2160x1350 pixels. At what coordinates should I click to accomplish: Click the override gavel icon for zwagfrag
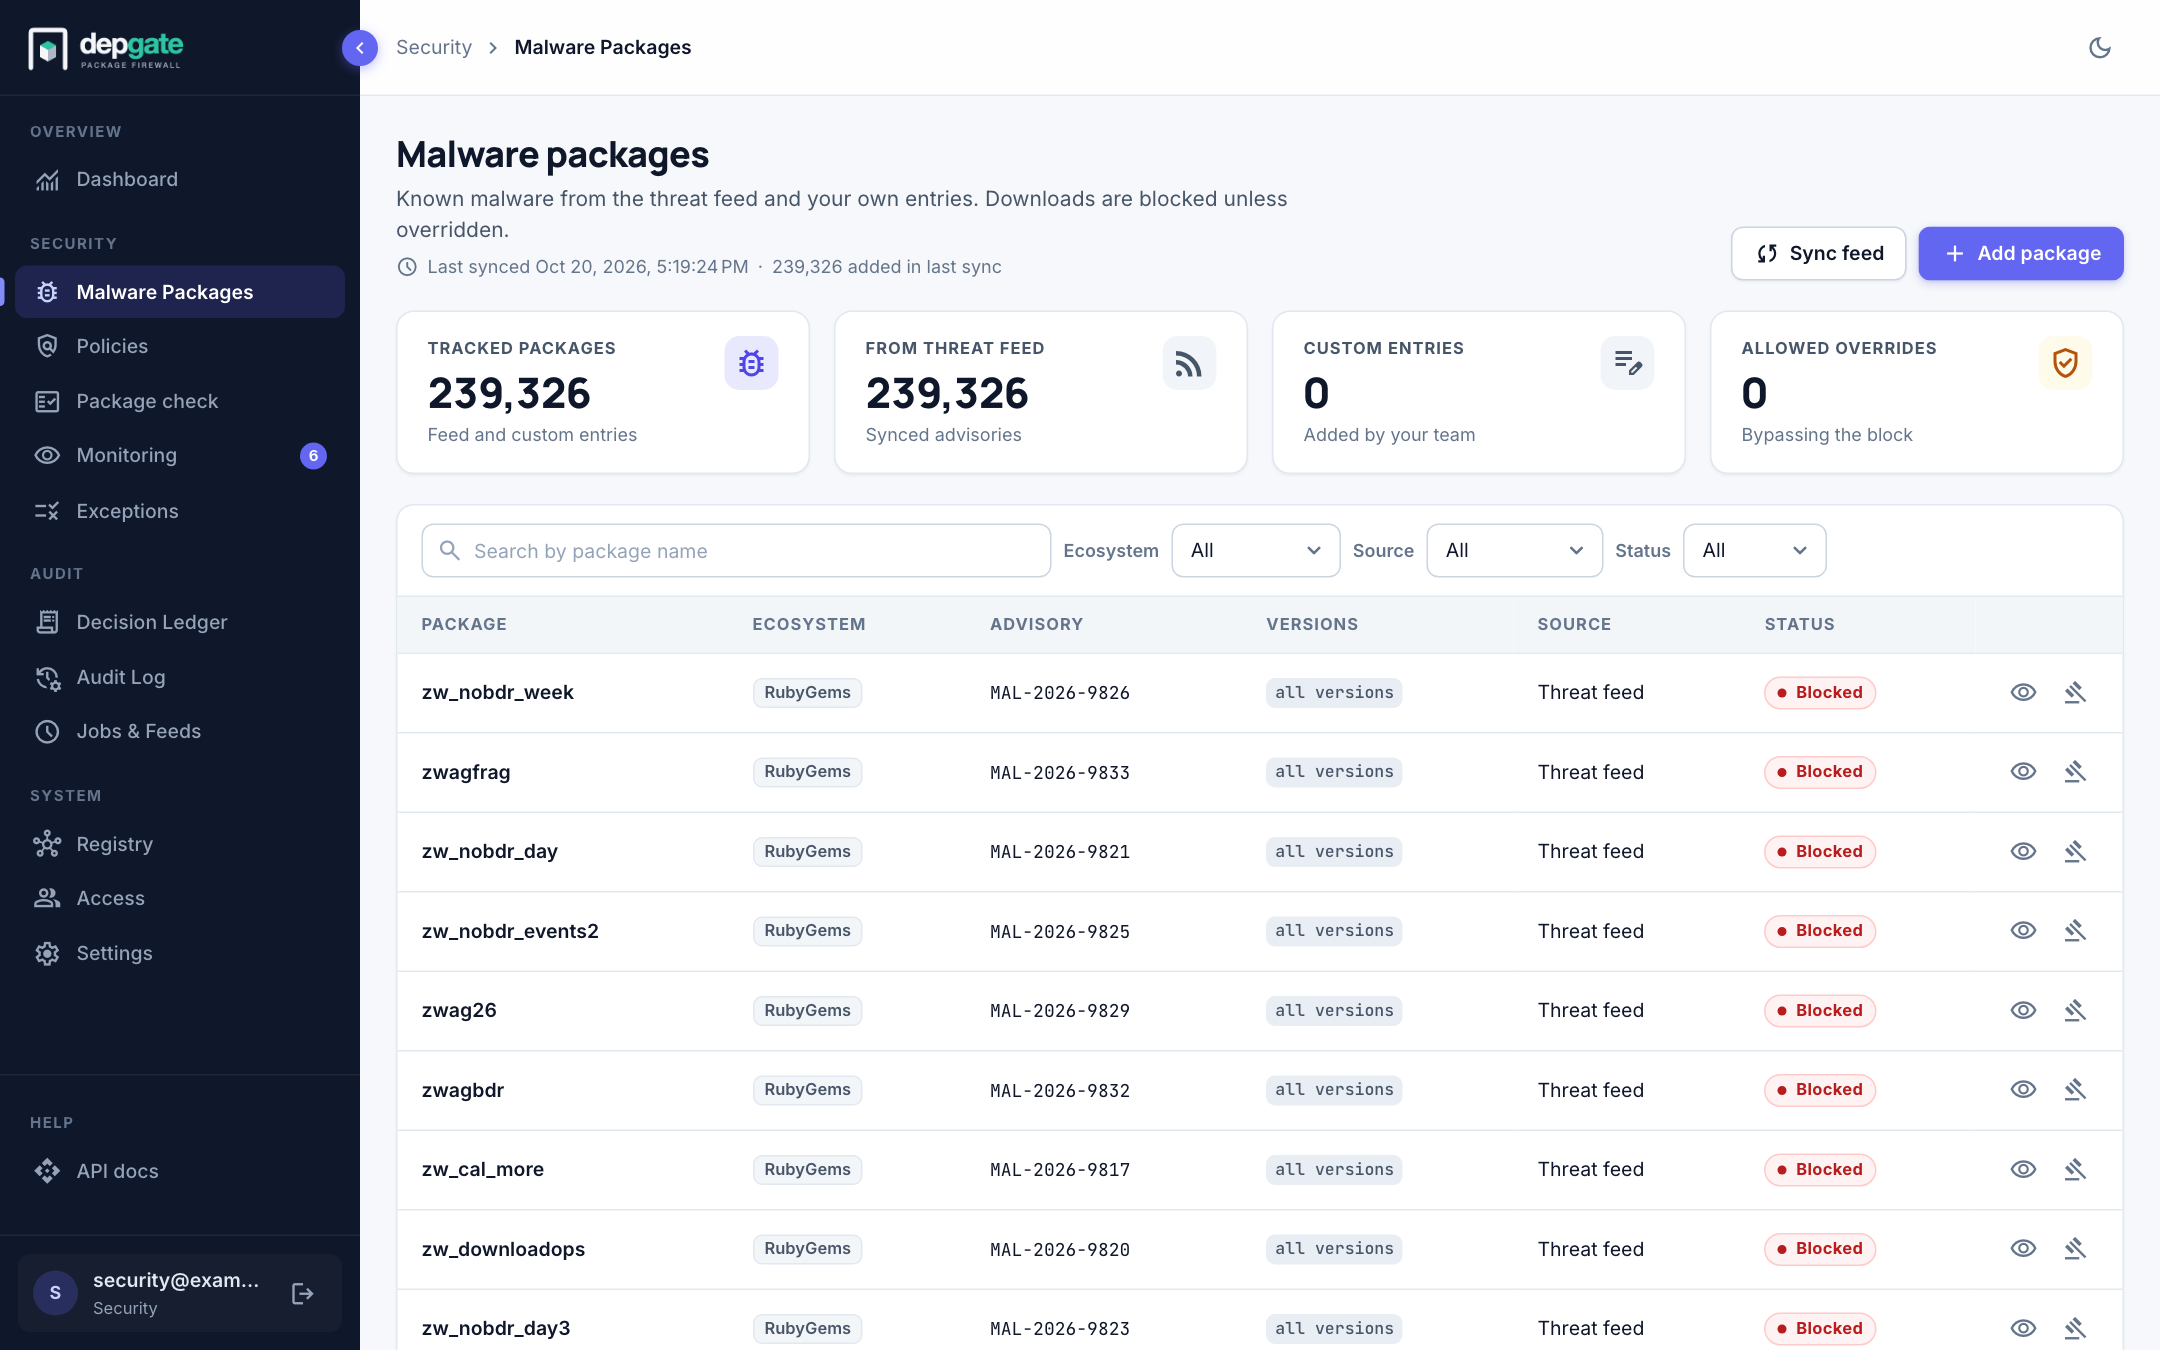point(2075,771)
